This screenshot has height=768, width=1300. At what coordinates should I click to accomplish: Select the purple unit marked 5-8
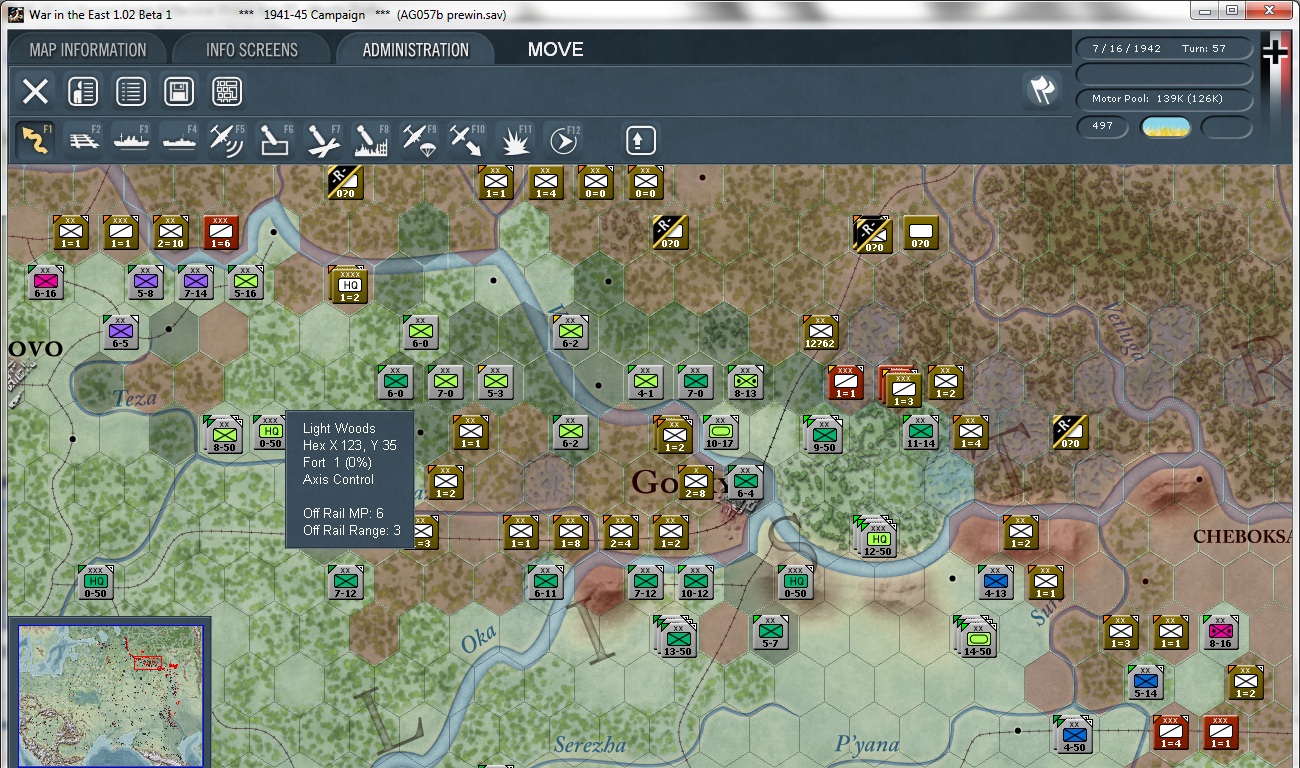(146, 283)
